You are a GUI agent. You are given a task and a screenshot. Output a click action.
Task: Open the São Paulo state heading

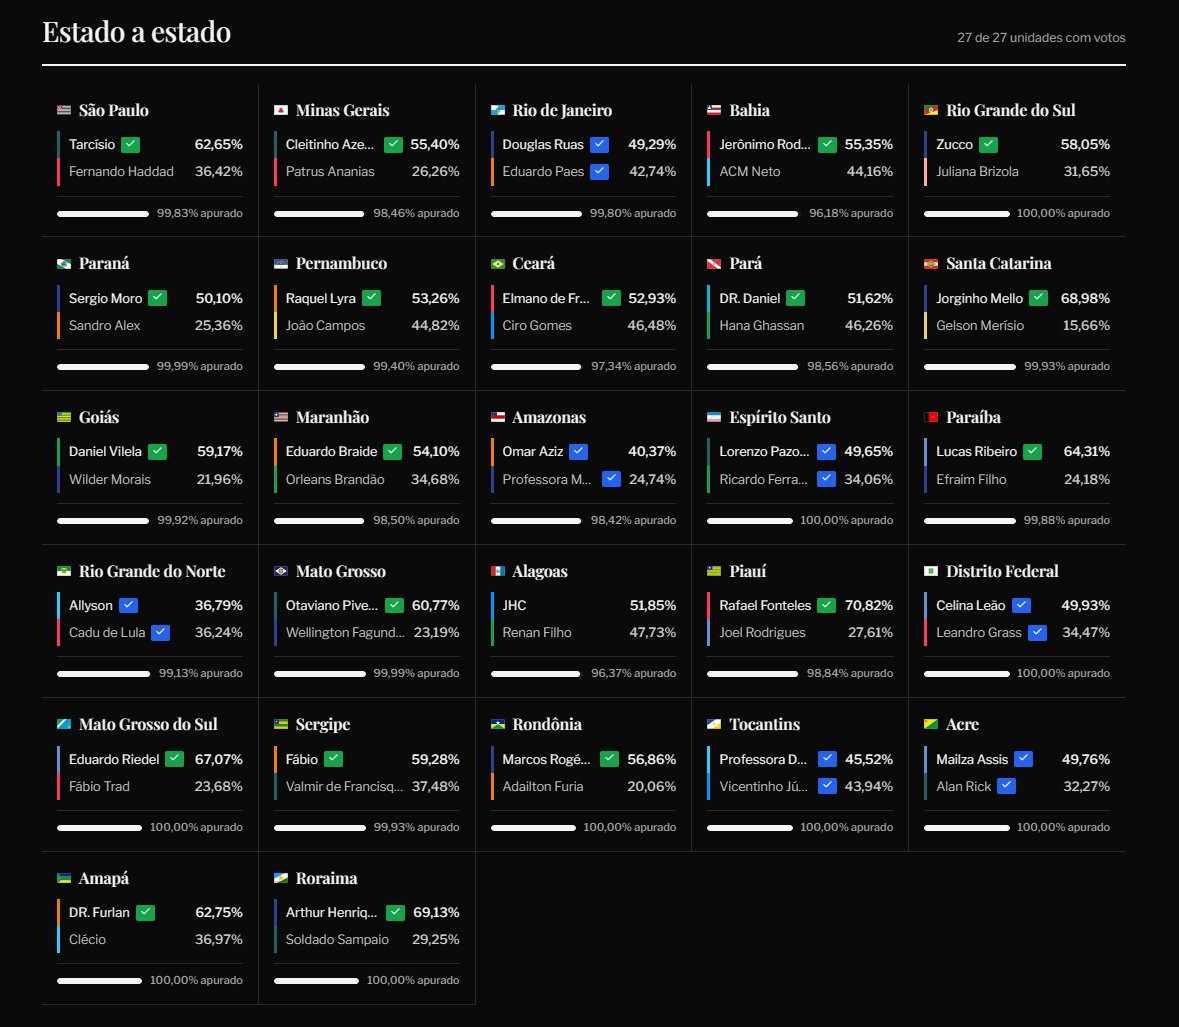click(114, 111)
